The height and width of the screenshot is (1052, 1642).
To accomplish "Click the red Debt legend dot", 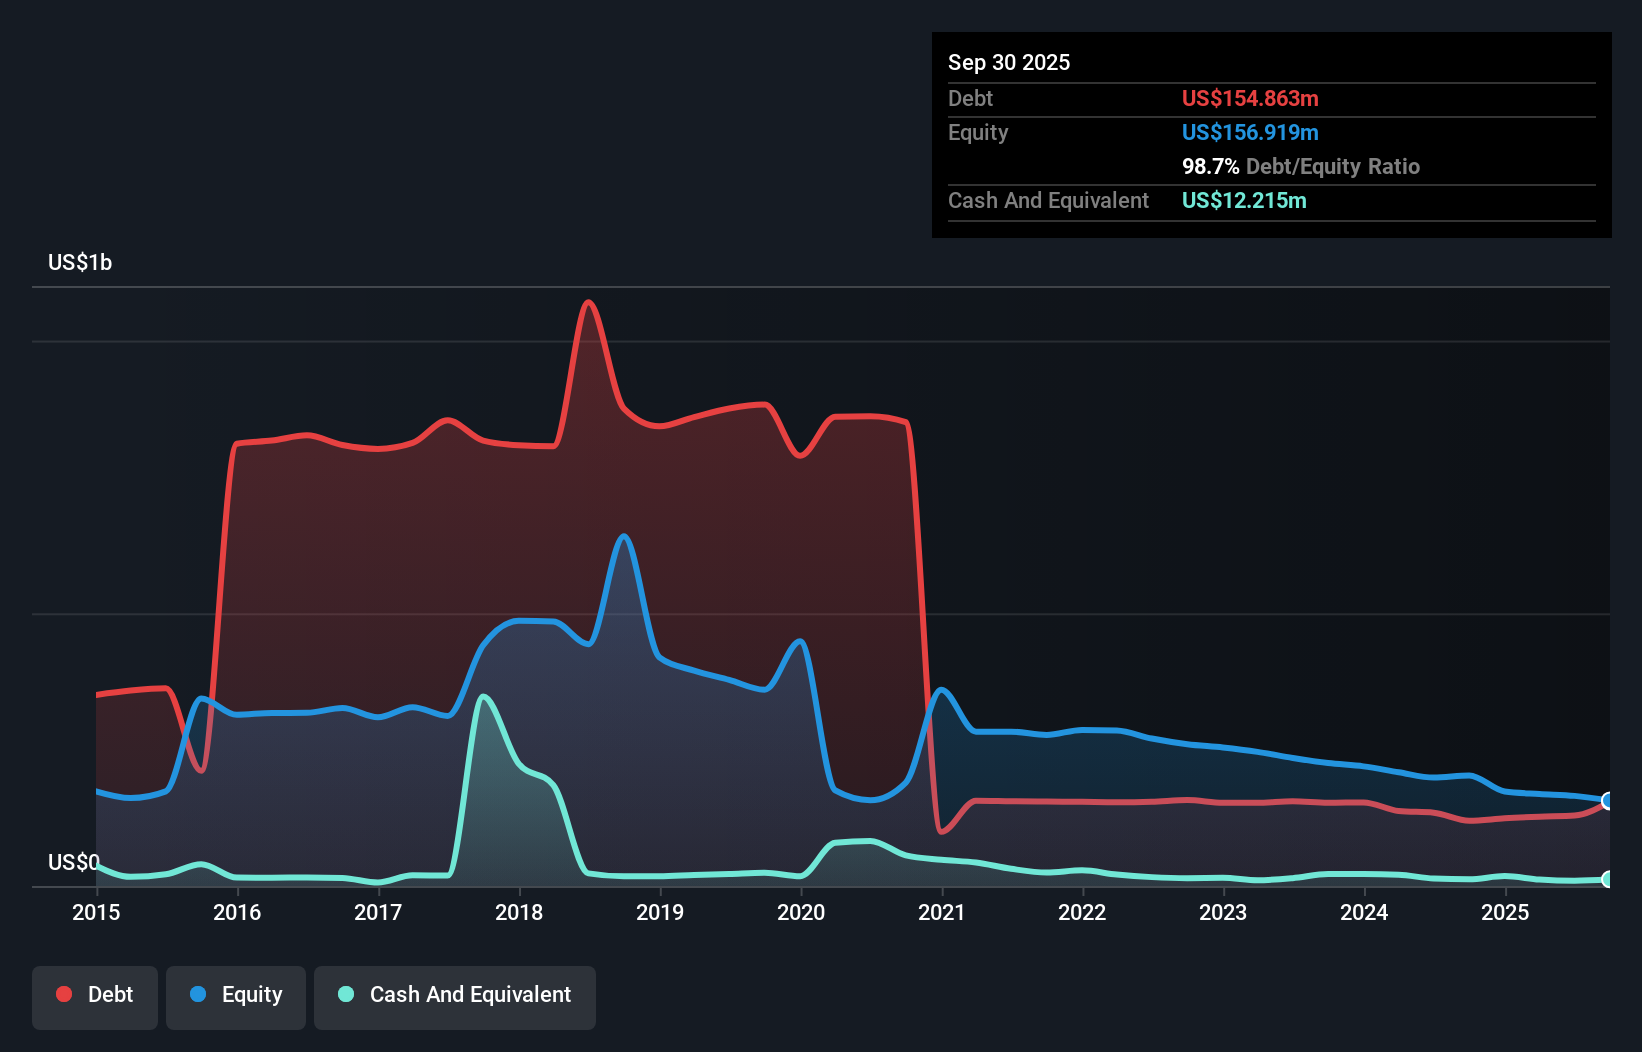I will pos(62,994).
